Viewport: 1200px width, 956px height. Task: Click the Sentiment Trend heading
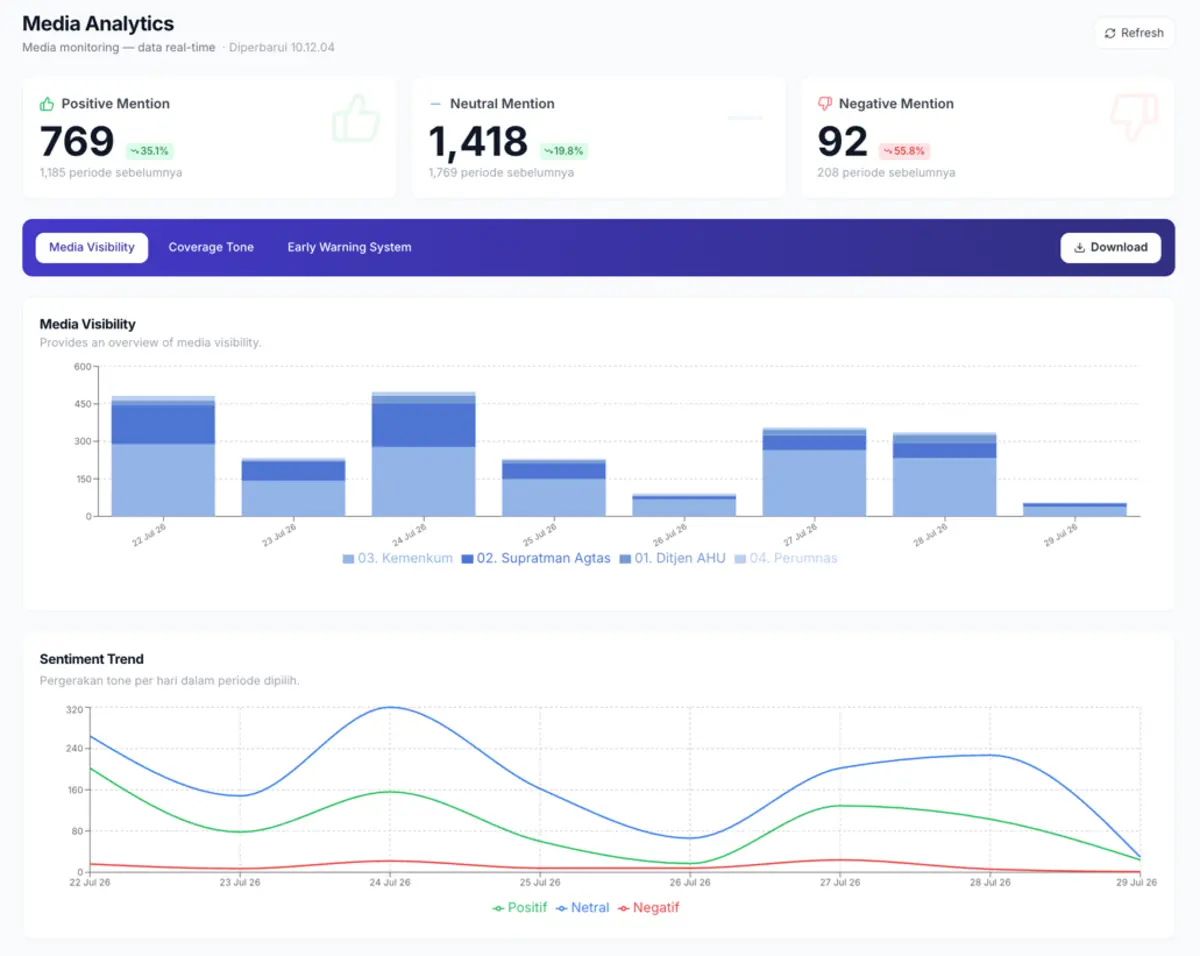click(x=92, y=659)
